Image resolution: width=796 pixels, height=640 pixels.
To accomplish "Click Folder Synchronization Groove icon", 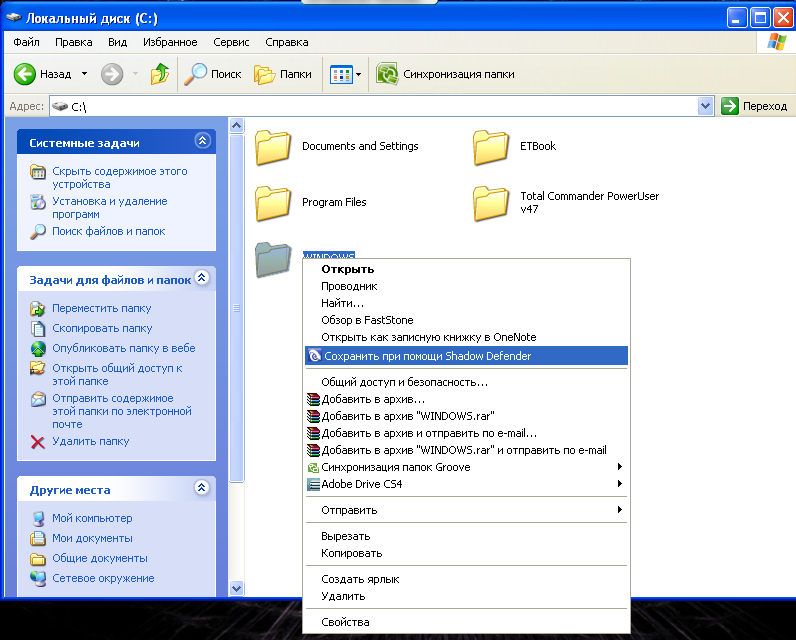I will [x=387, y=74].
